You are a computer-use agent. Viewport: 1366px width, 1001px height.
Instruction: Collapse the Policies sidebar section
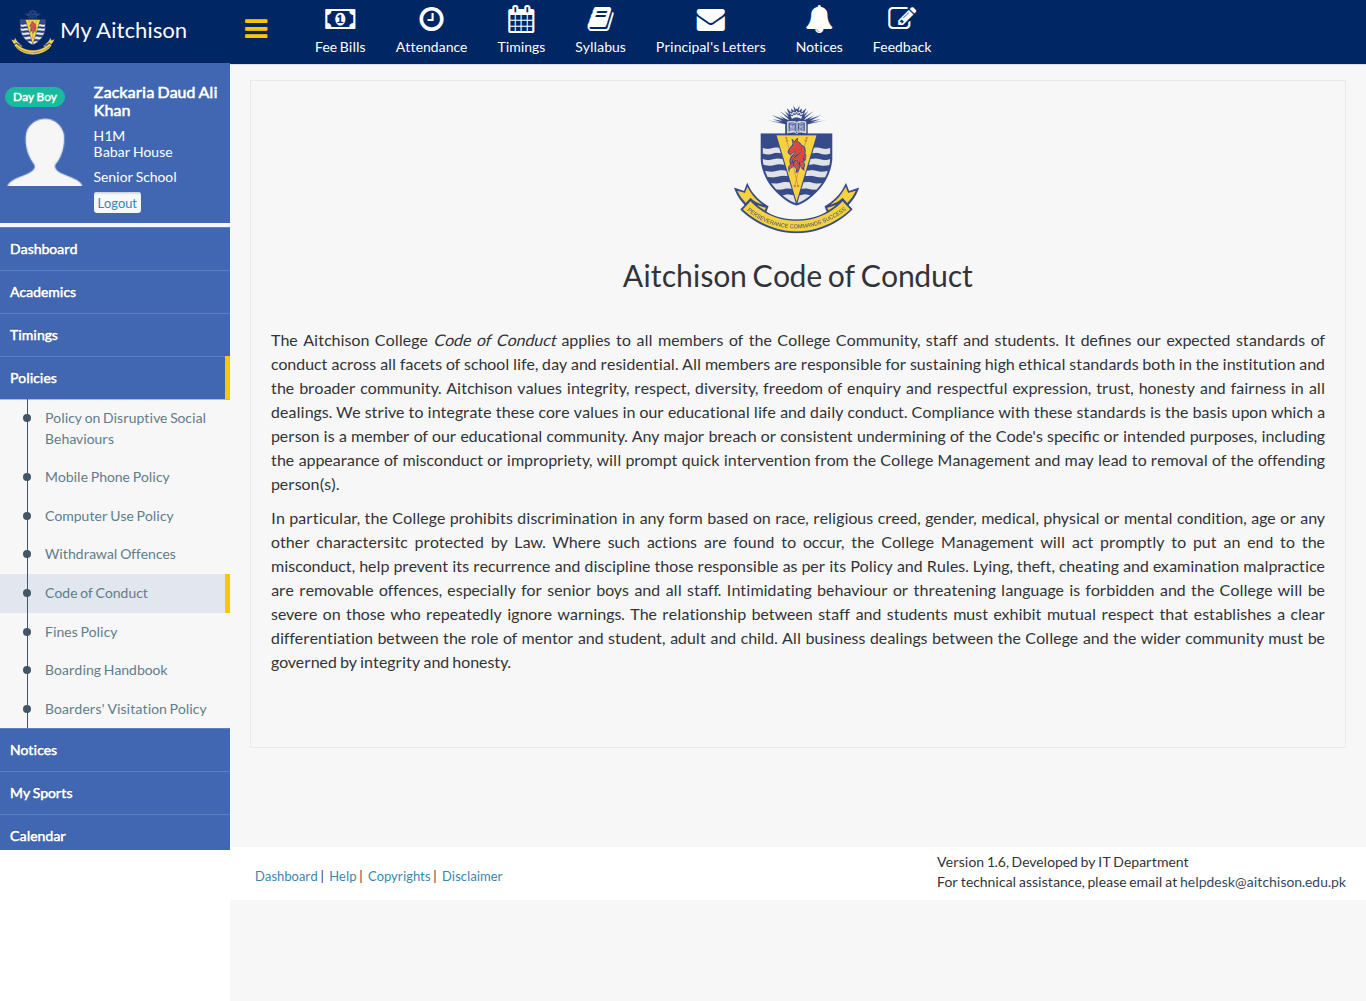coord(115,378)
